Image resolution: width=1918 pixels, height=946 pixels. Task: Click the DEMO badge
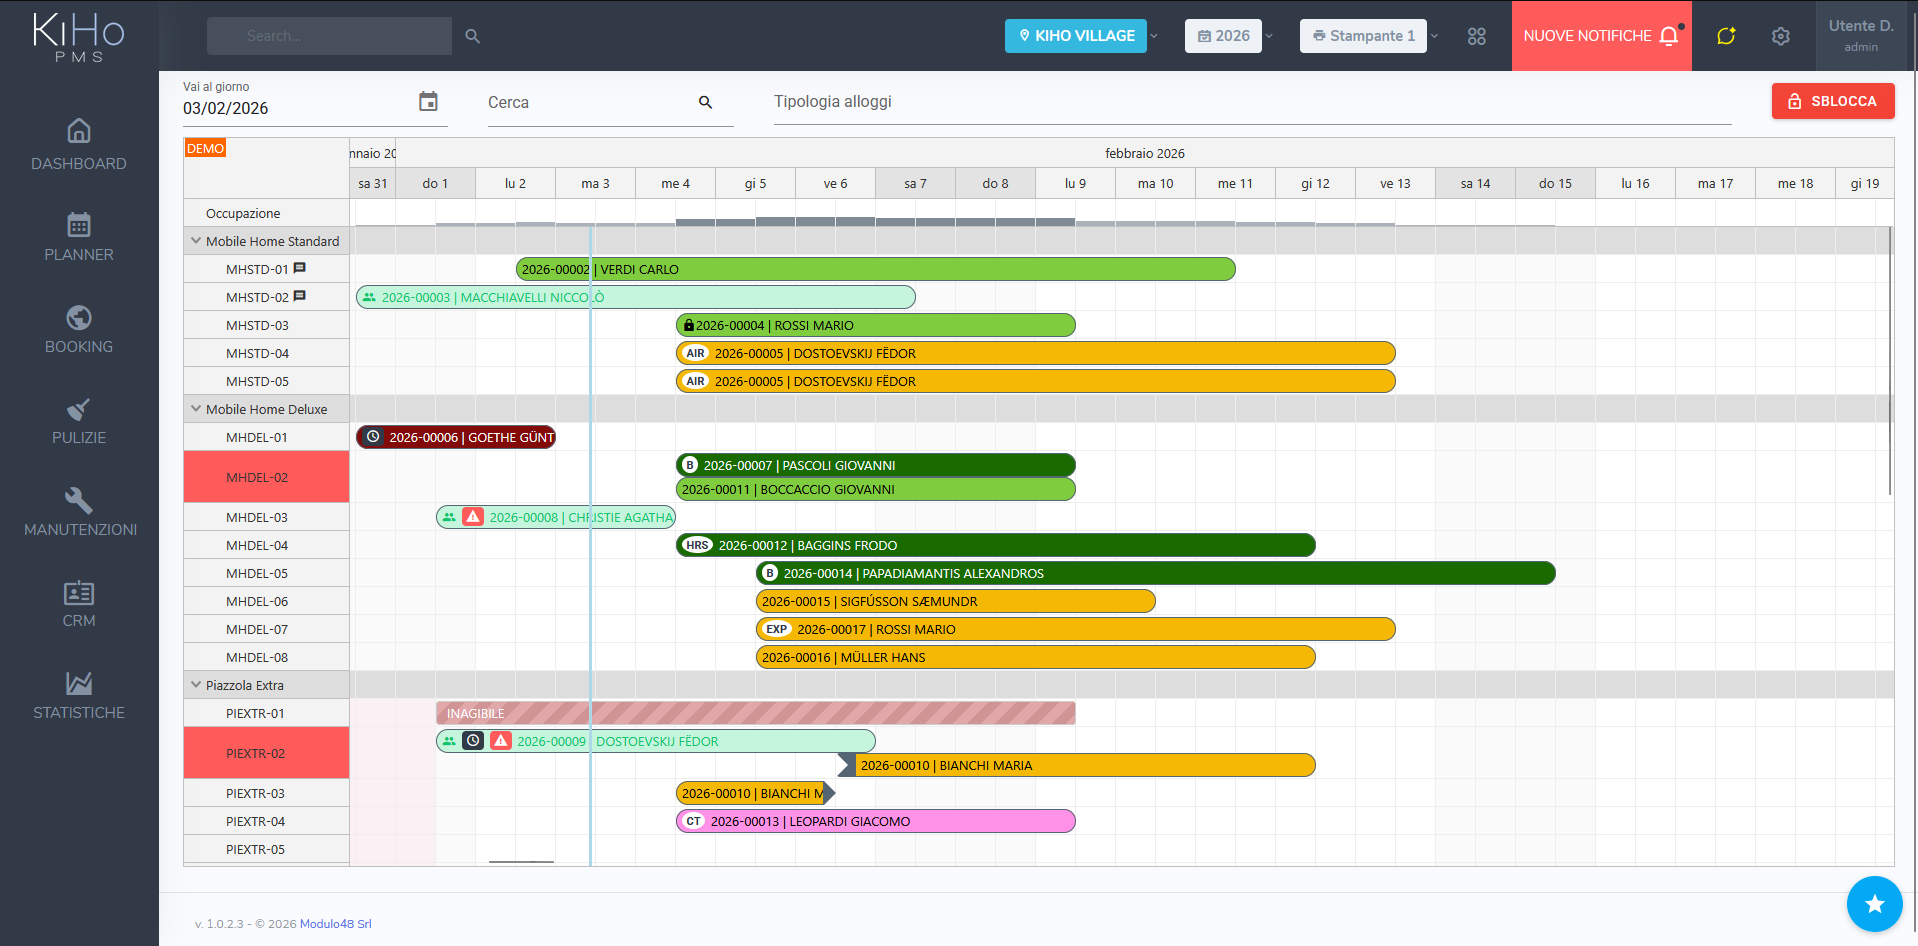[205, 148]
